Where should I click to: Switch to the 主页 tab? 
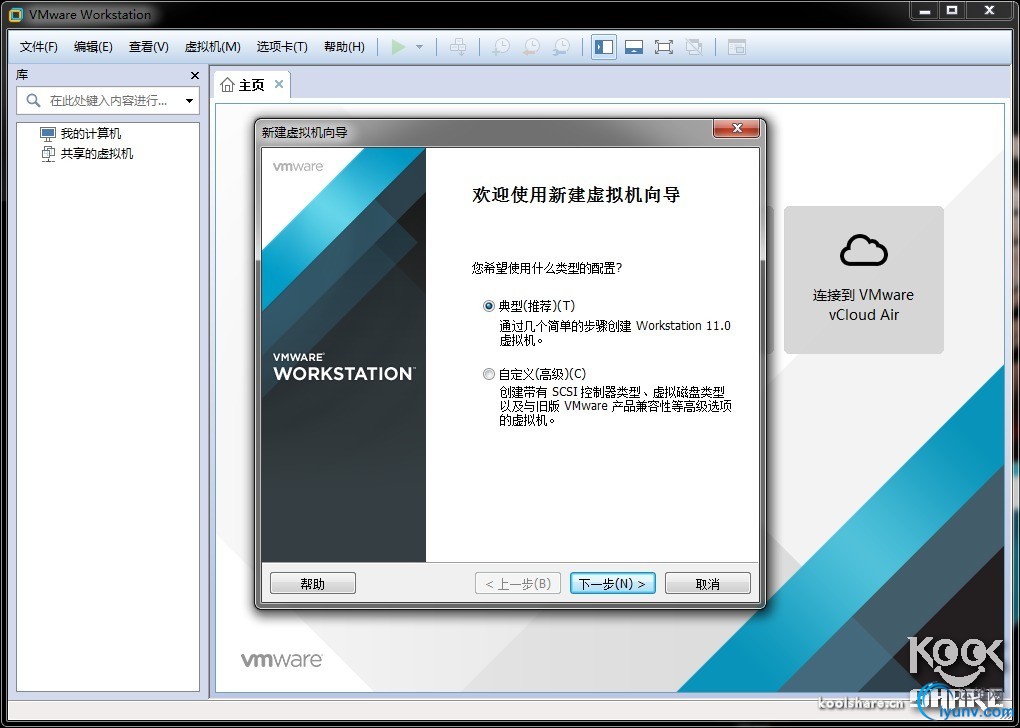(x=251, y=85)
